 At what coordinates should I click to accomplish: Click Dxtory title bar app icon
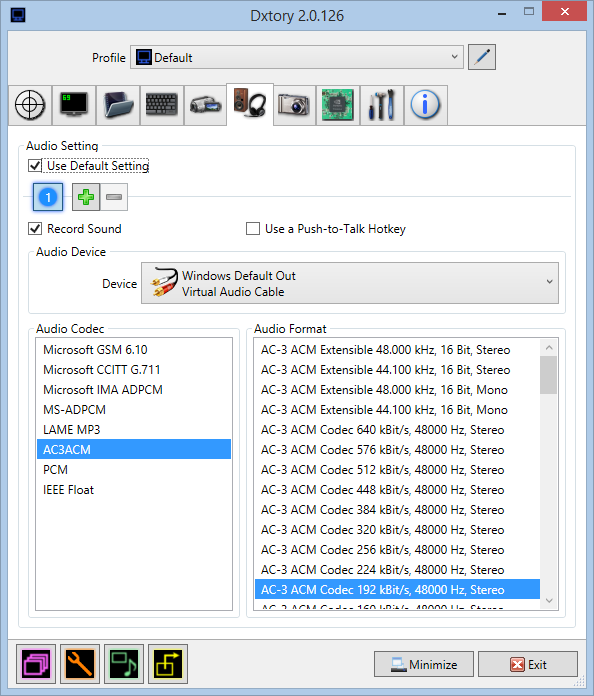[18, 15]
